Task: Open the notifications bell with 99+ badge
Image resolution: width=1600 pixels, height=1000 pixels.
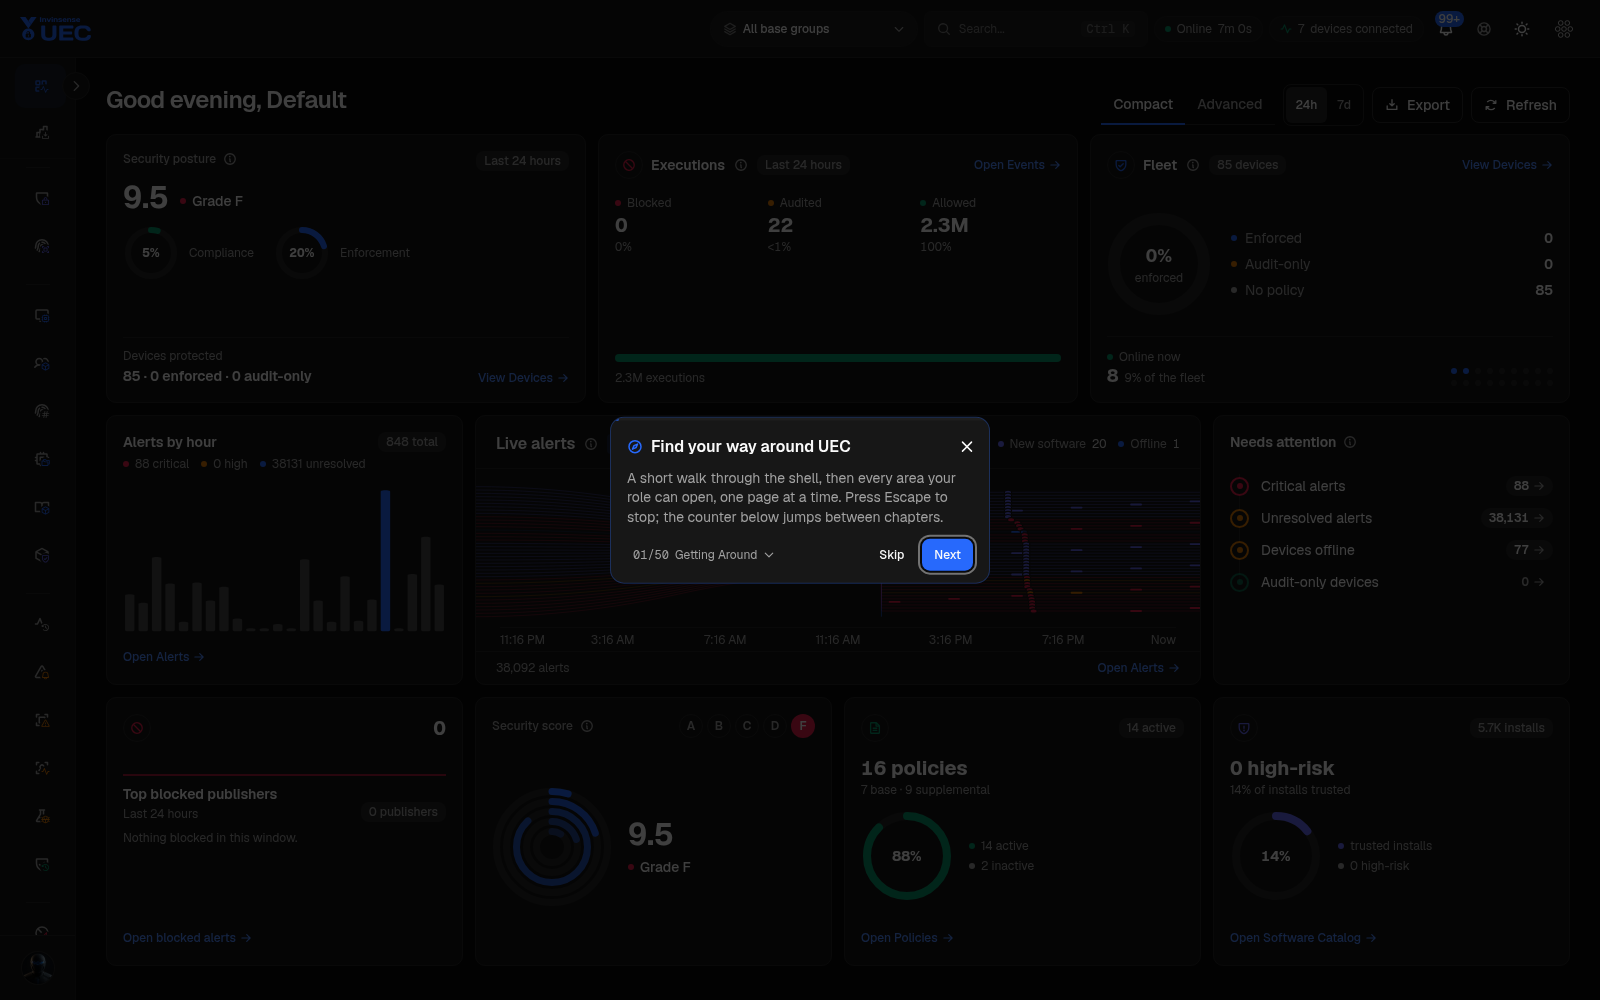Action: point(1446,29)
